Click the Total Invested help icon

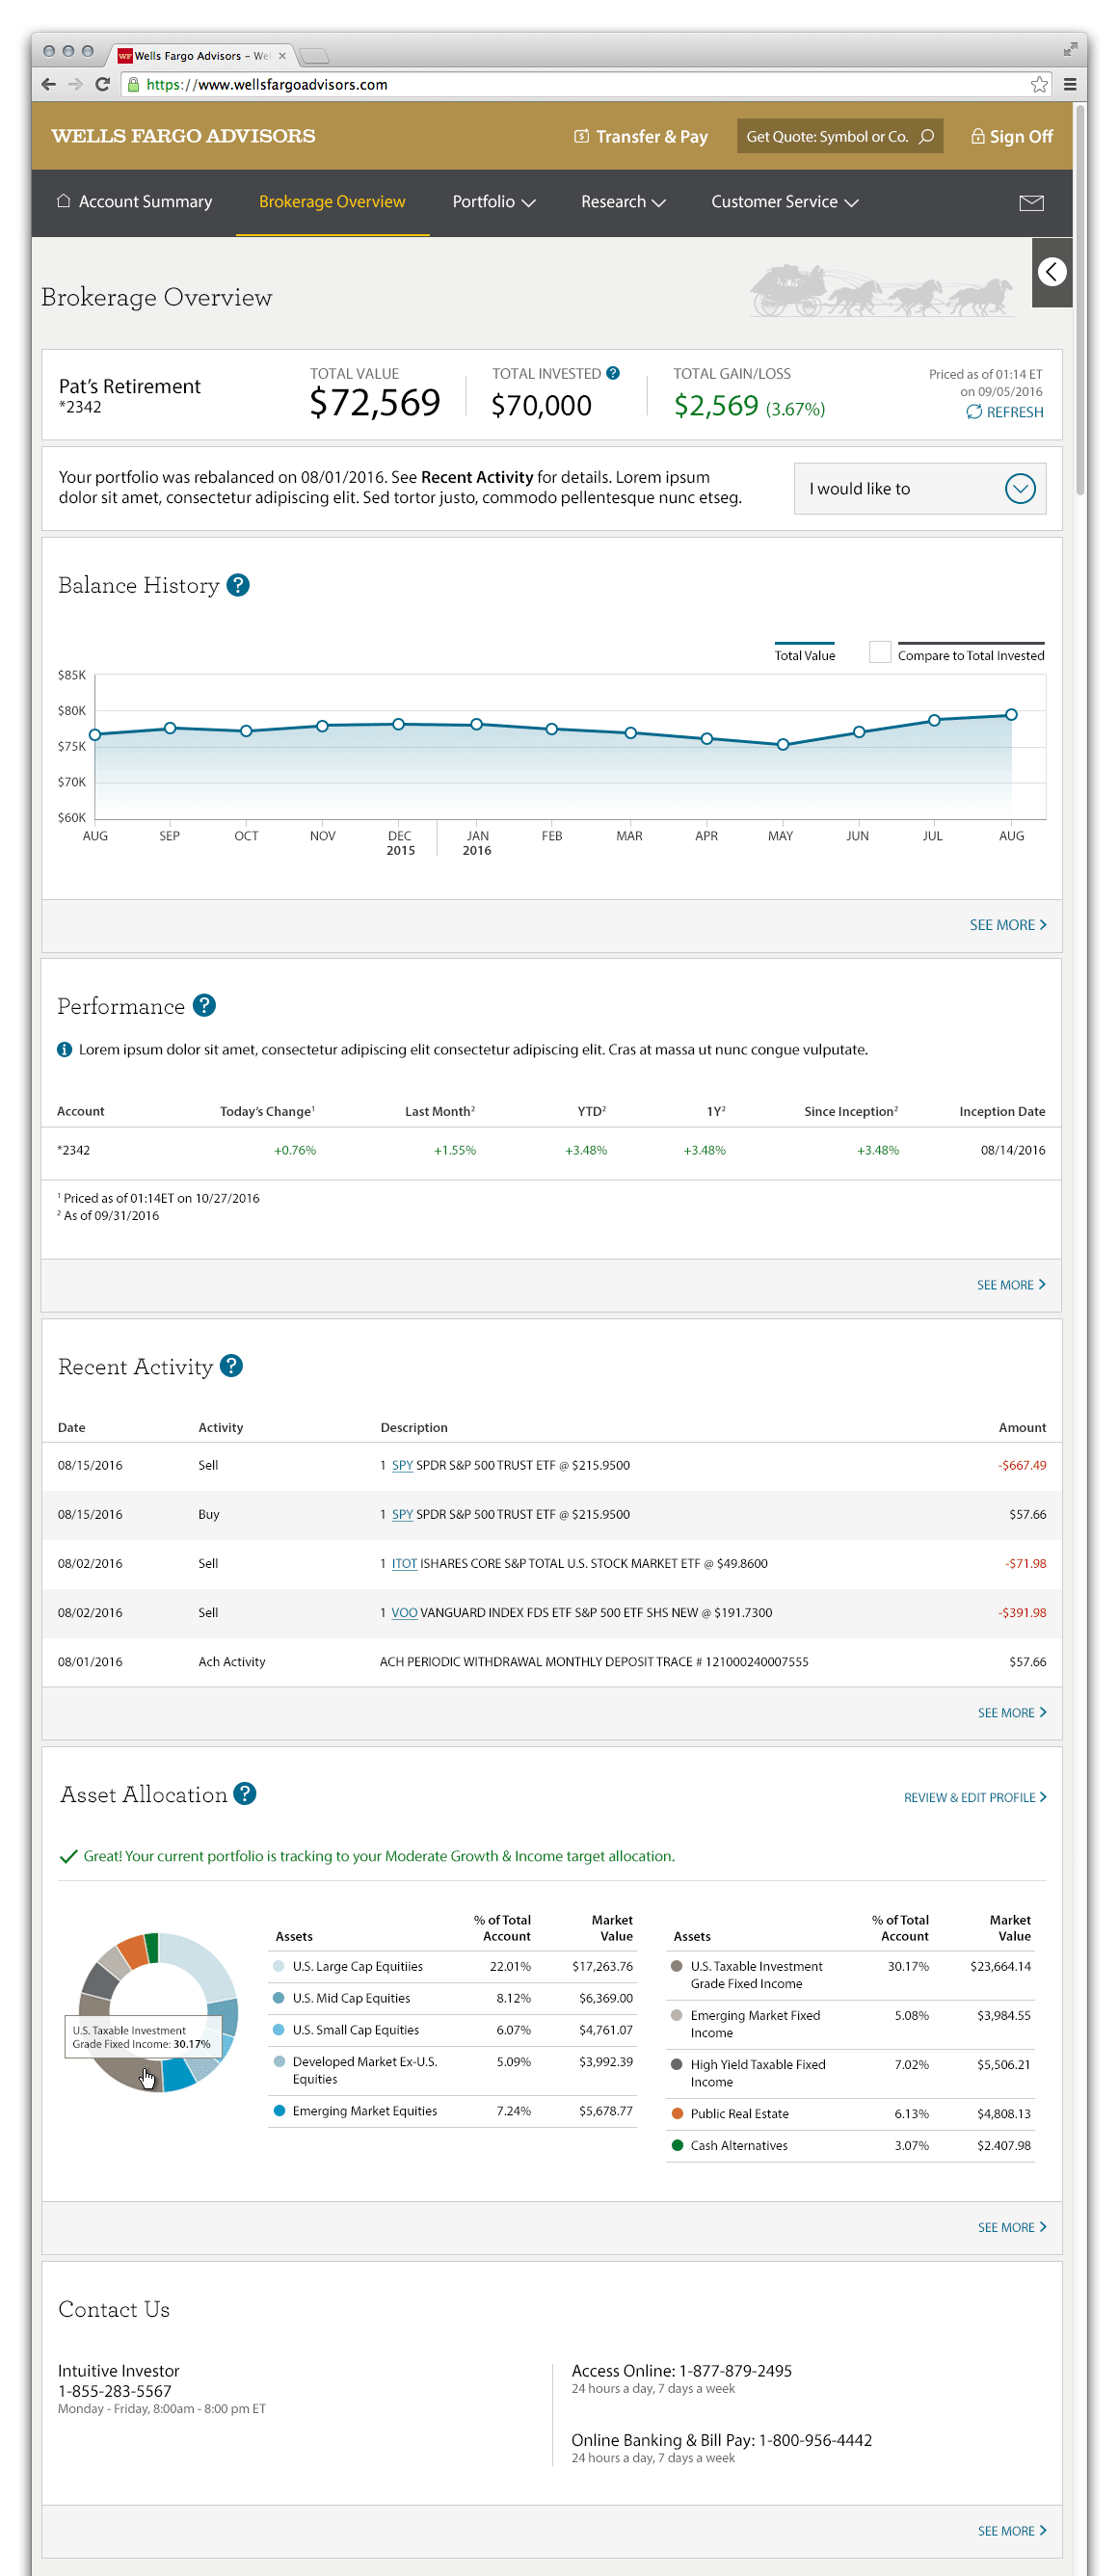click(613, 374)
